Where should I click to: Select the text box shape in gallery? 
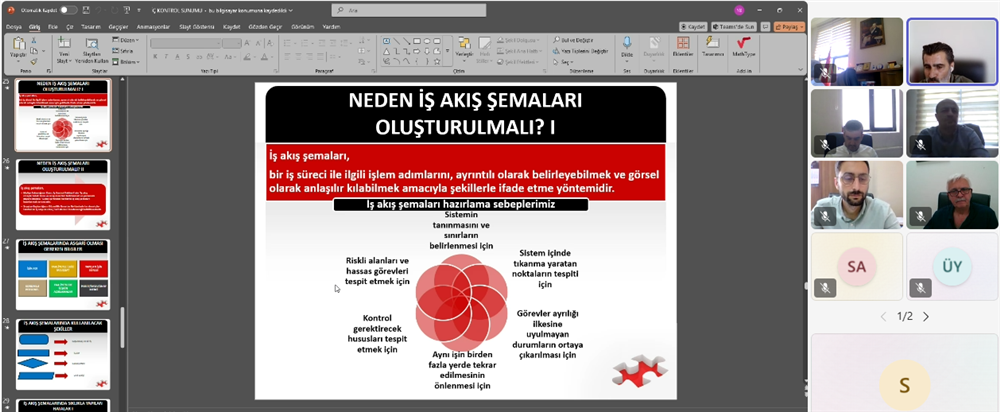(x=386, y=41)
